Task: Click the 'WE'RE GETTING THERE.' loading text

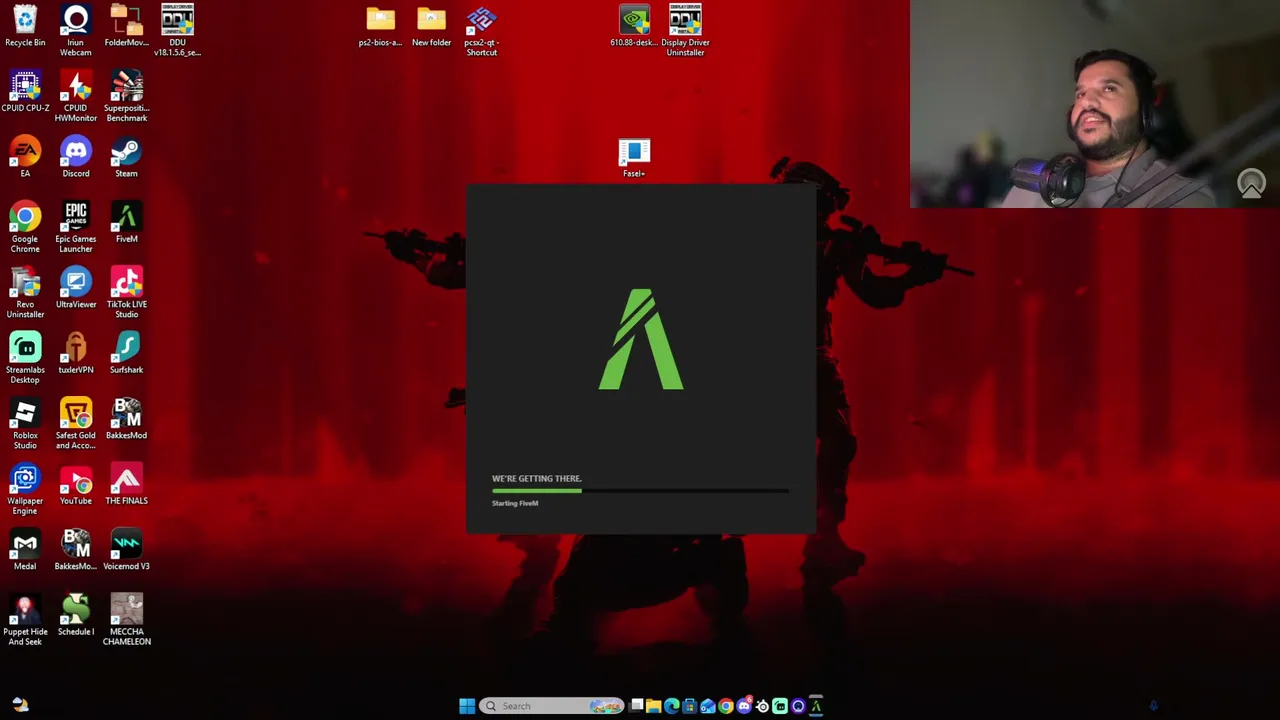Action: (x=536, y=478)
